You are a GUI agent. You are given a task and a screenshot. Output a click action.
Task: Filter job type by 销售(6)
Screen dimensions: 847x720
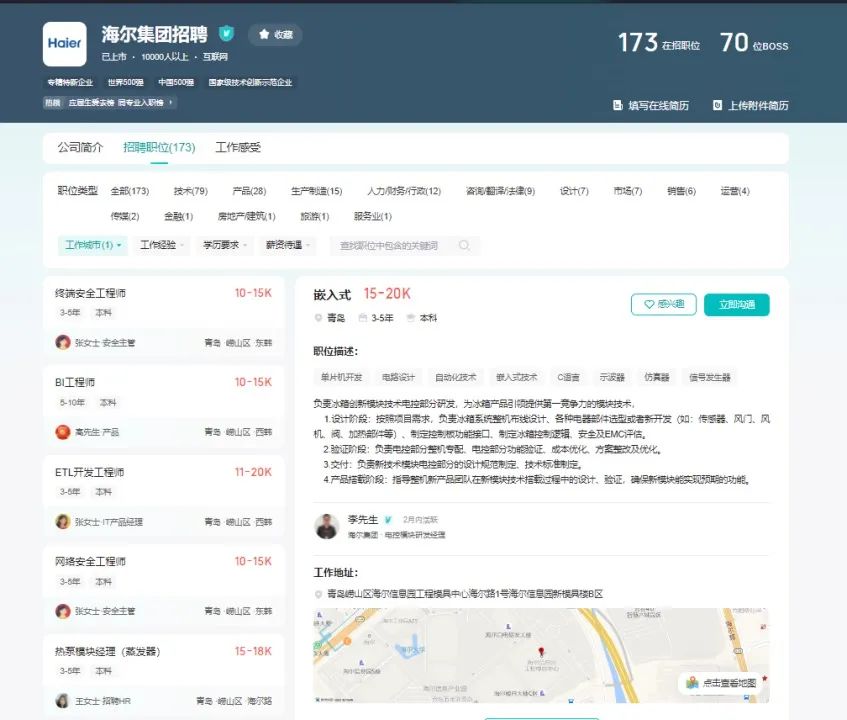click(x=682, y=191)
